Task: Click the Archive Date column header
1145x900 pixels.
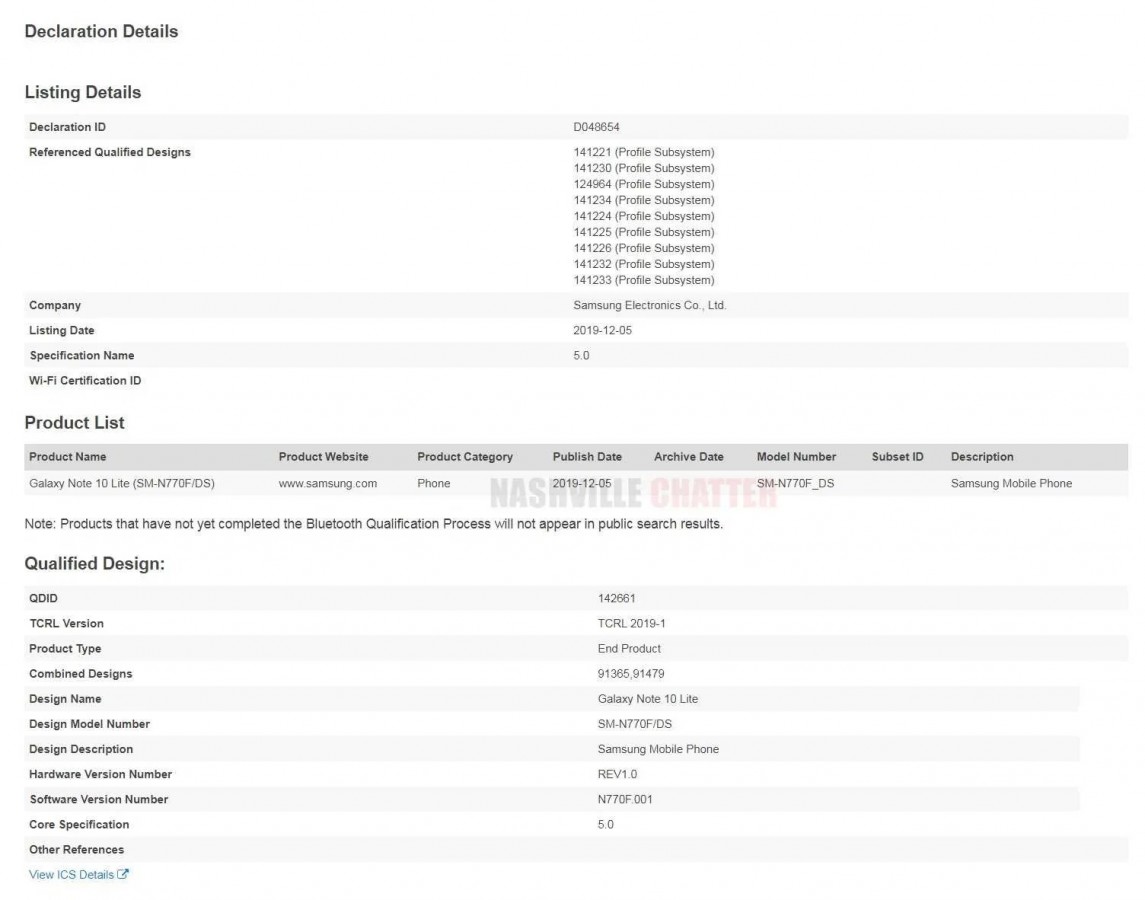Action: coord(689,457)
